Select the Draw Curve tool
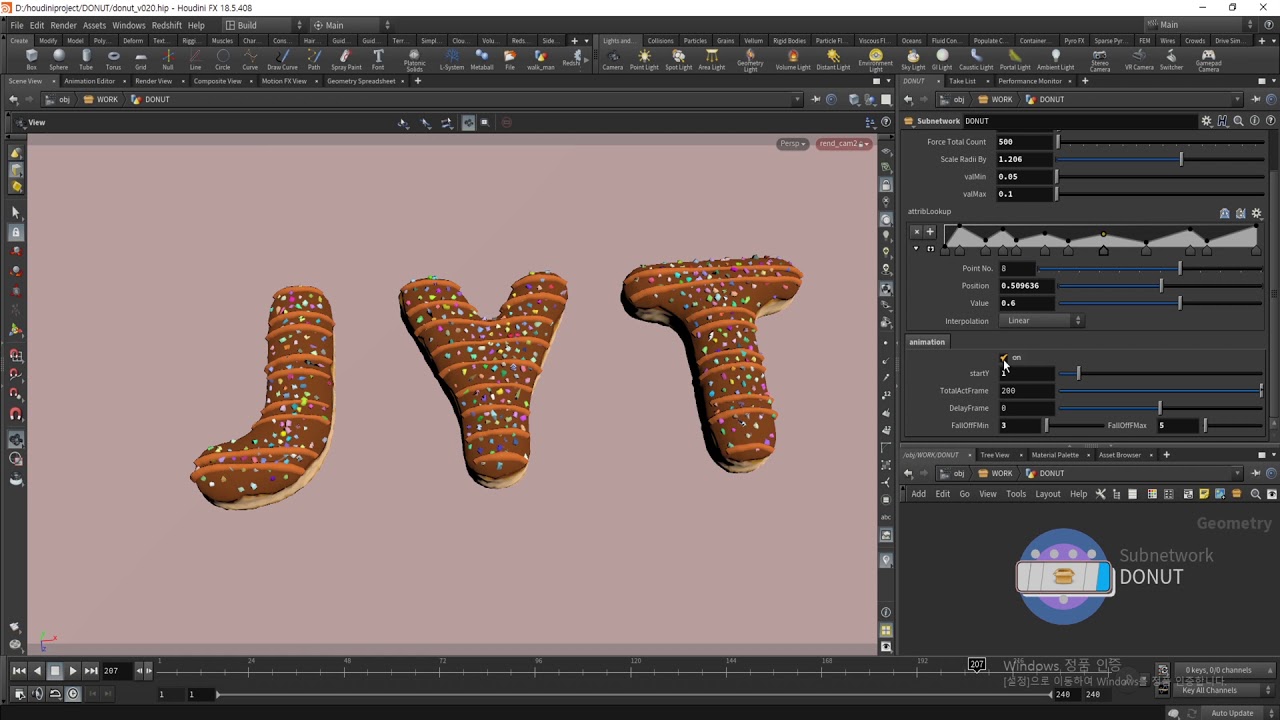Image resolution: width=1280 pixels, height=720 pixels. (282, 60)
